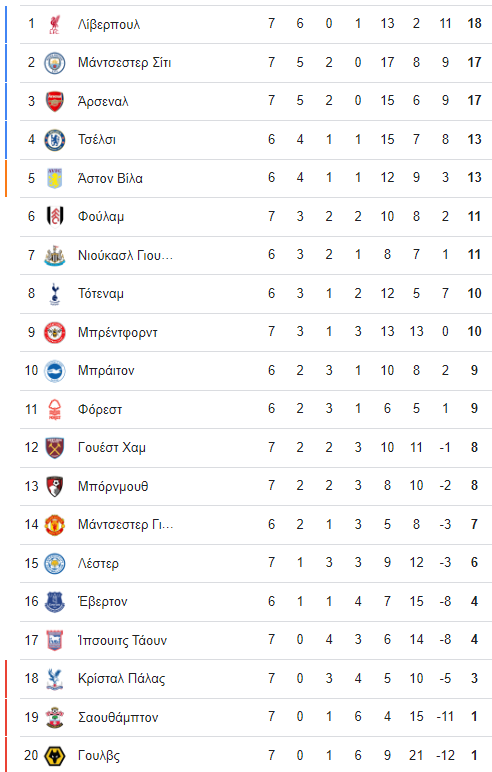Click the Fulham club crest
The height and width of the screenshot is (772, 492).
point(55,217)
